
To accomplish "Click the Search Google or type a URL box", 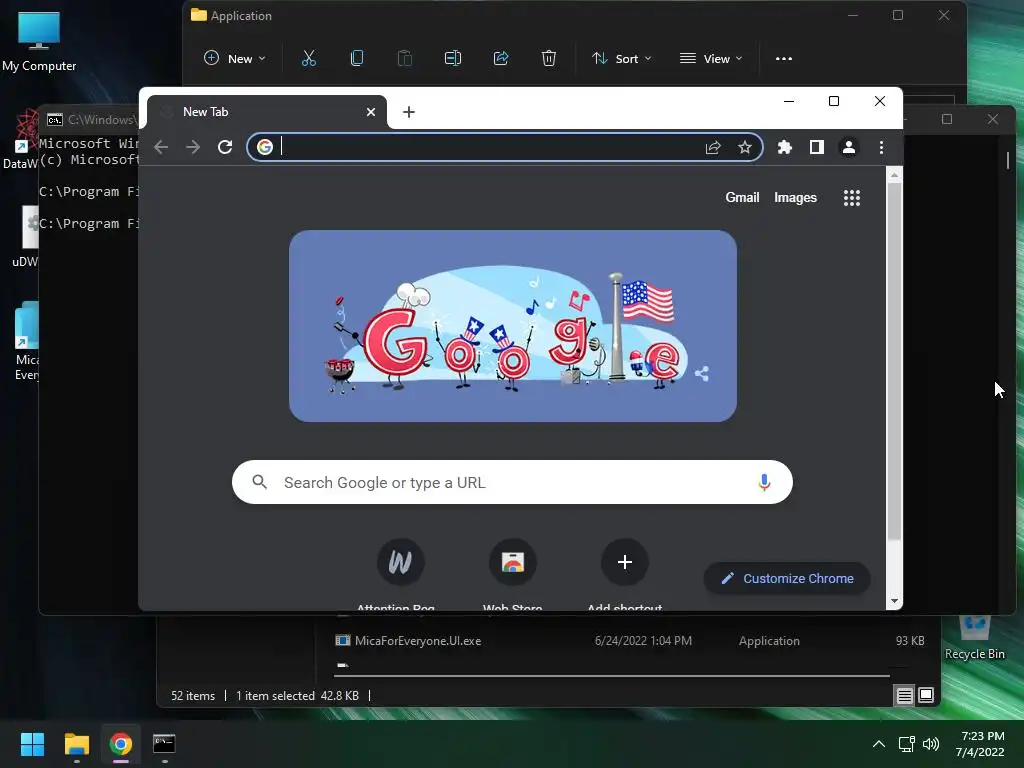I will click(513, 483).
